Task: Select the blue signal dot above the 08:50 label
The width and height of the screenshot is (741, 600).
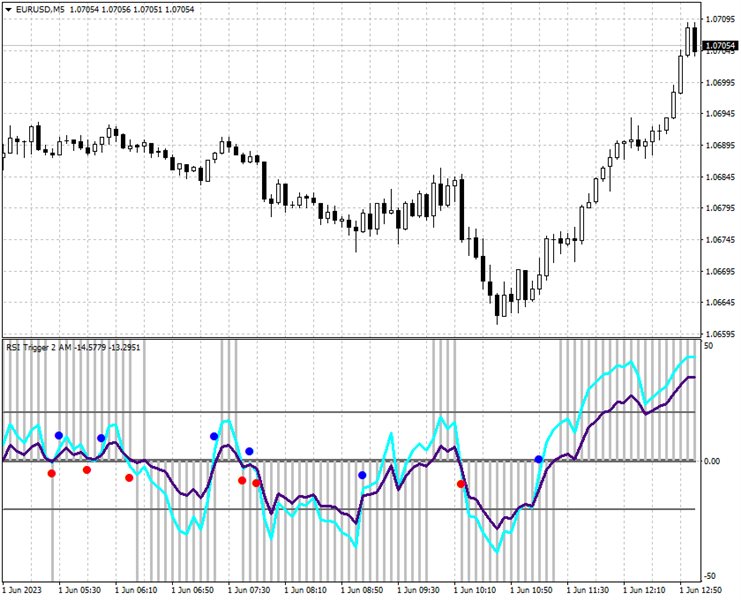Action: 362,475
